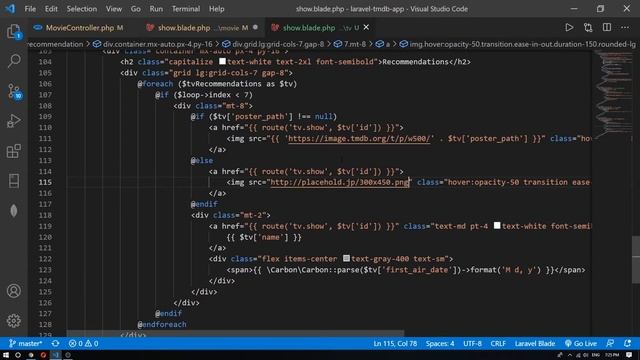Open the Go menu
This screenshot has width=640, height=360.
pos(136,9)
